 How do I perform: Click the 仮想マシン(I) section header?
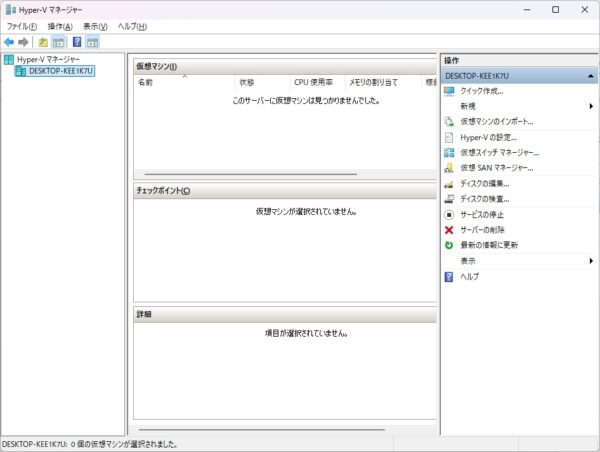285,66
